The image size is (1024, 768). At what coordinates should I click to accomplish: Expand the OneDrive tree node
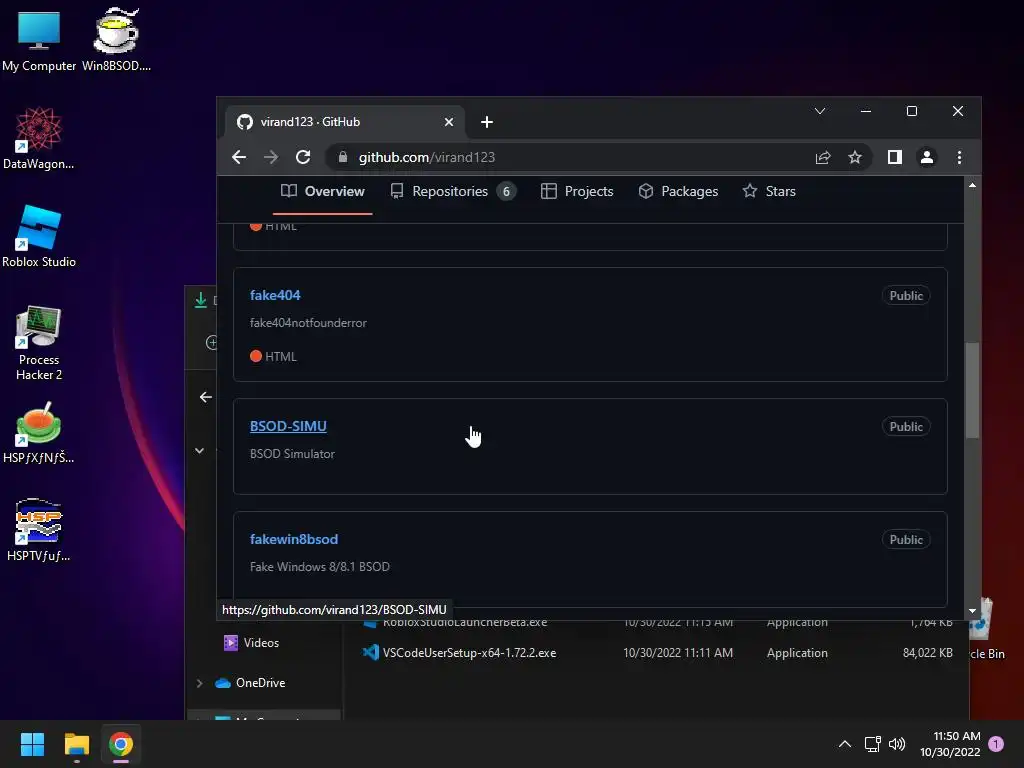coord(199,683)
